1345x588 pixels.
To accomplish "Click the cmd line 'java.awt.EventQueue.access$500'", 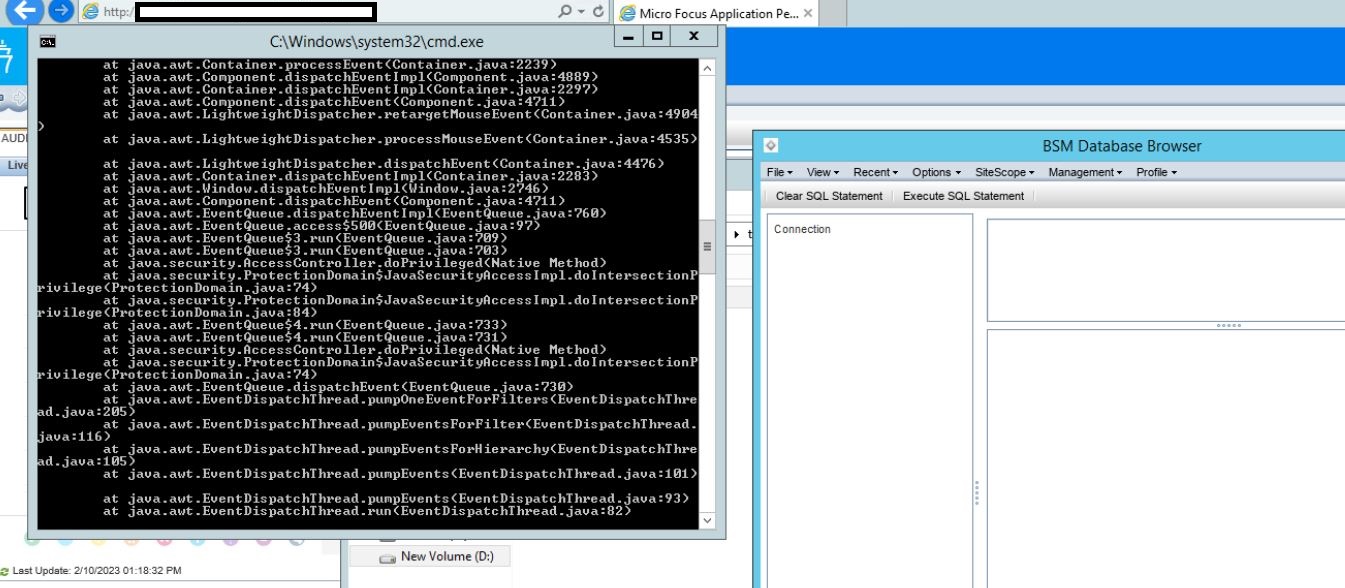I will pos(322,225).
